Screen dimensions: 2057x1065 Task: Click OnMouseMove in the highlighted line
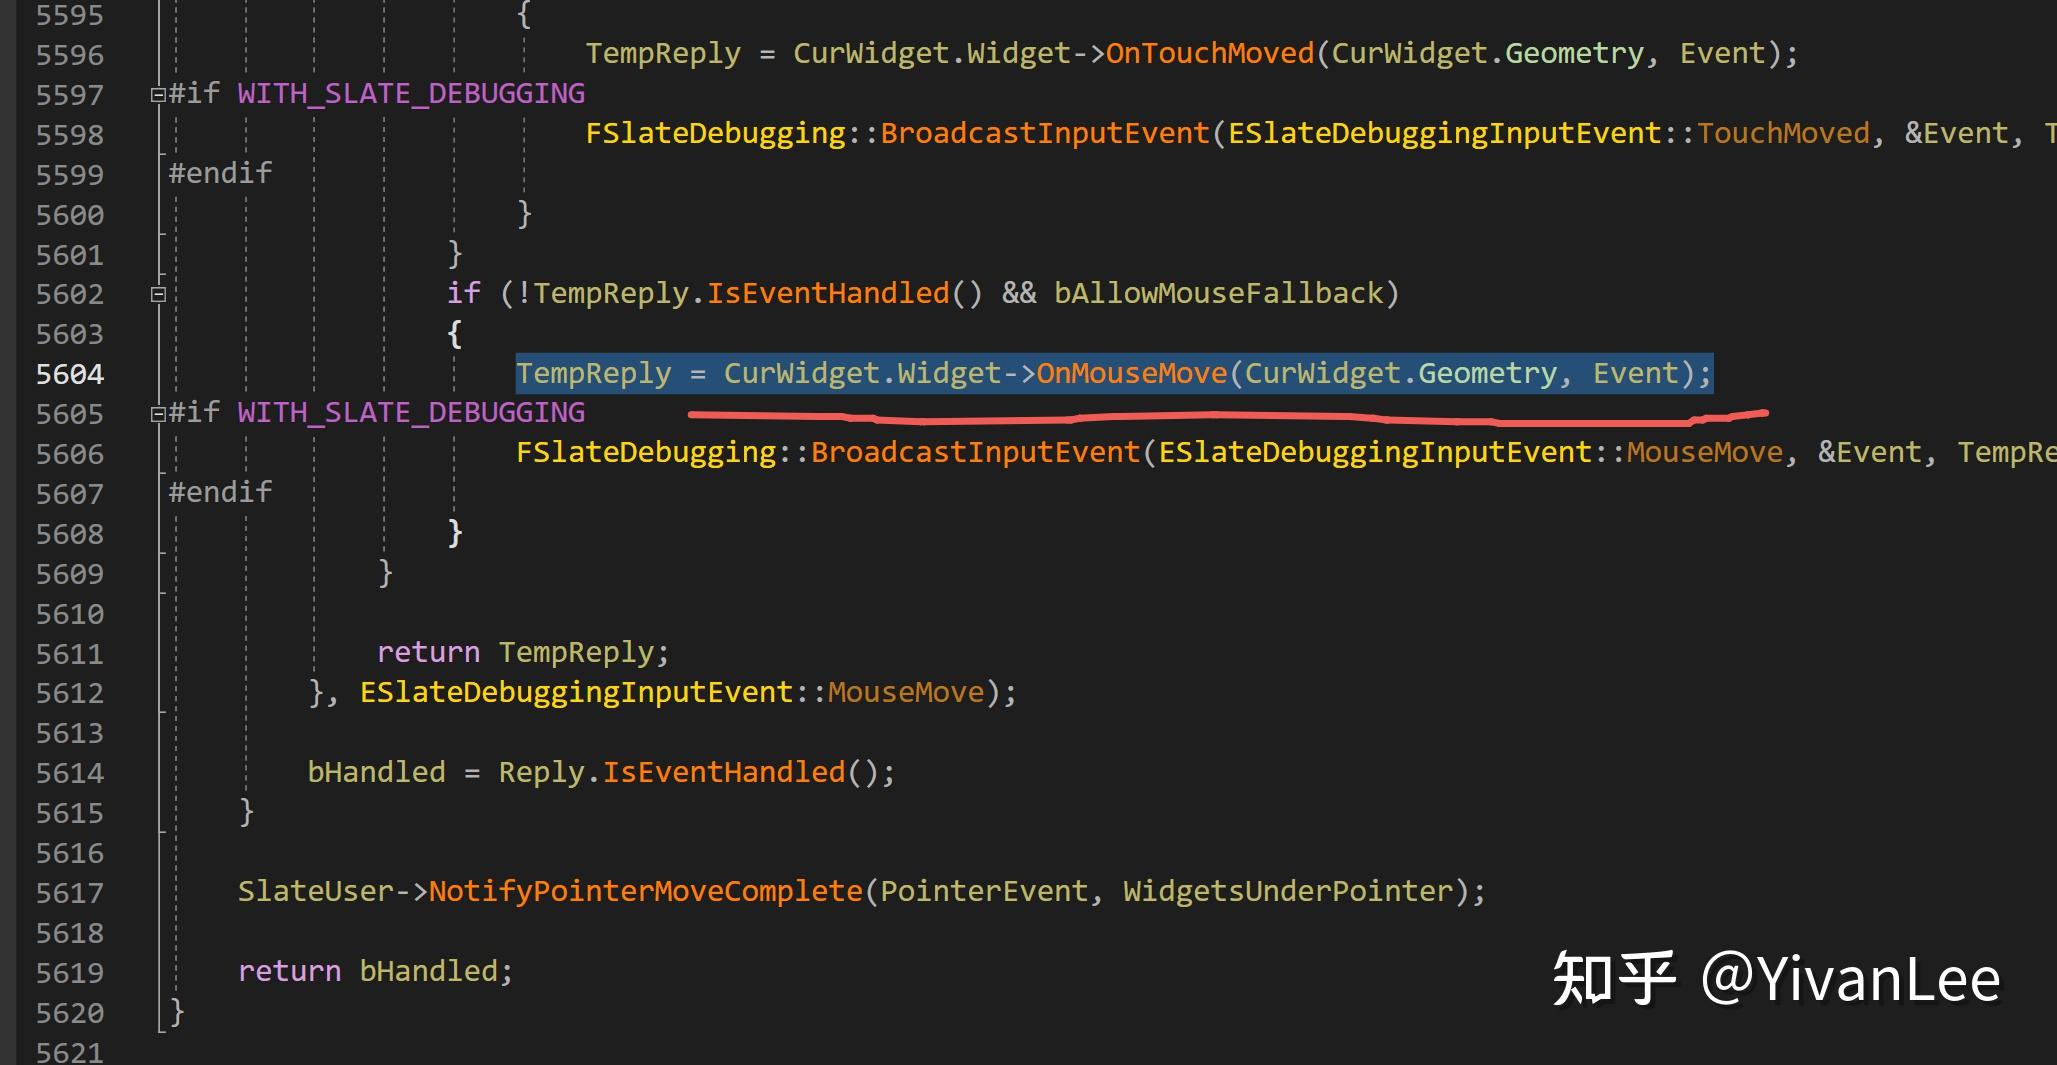click(1132, 374)
